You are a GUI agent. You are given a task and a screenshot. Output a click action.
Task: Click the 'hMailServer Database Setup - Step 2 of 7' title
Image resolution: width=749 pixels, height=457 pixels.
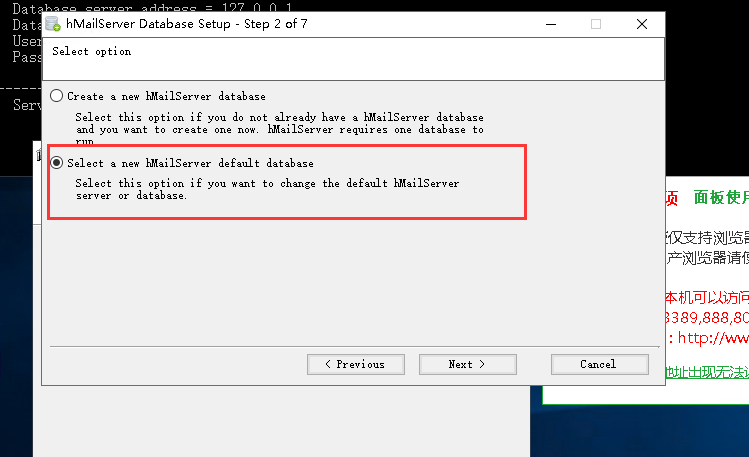(186, 24)
